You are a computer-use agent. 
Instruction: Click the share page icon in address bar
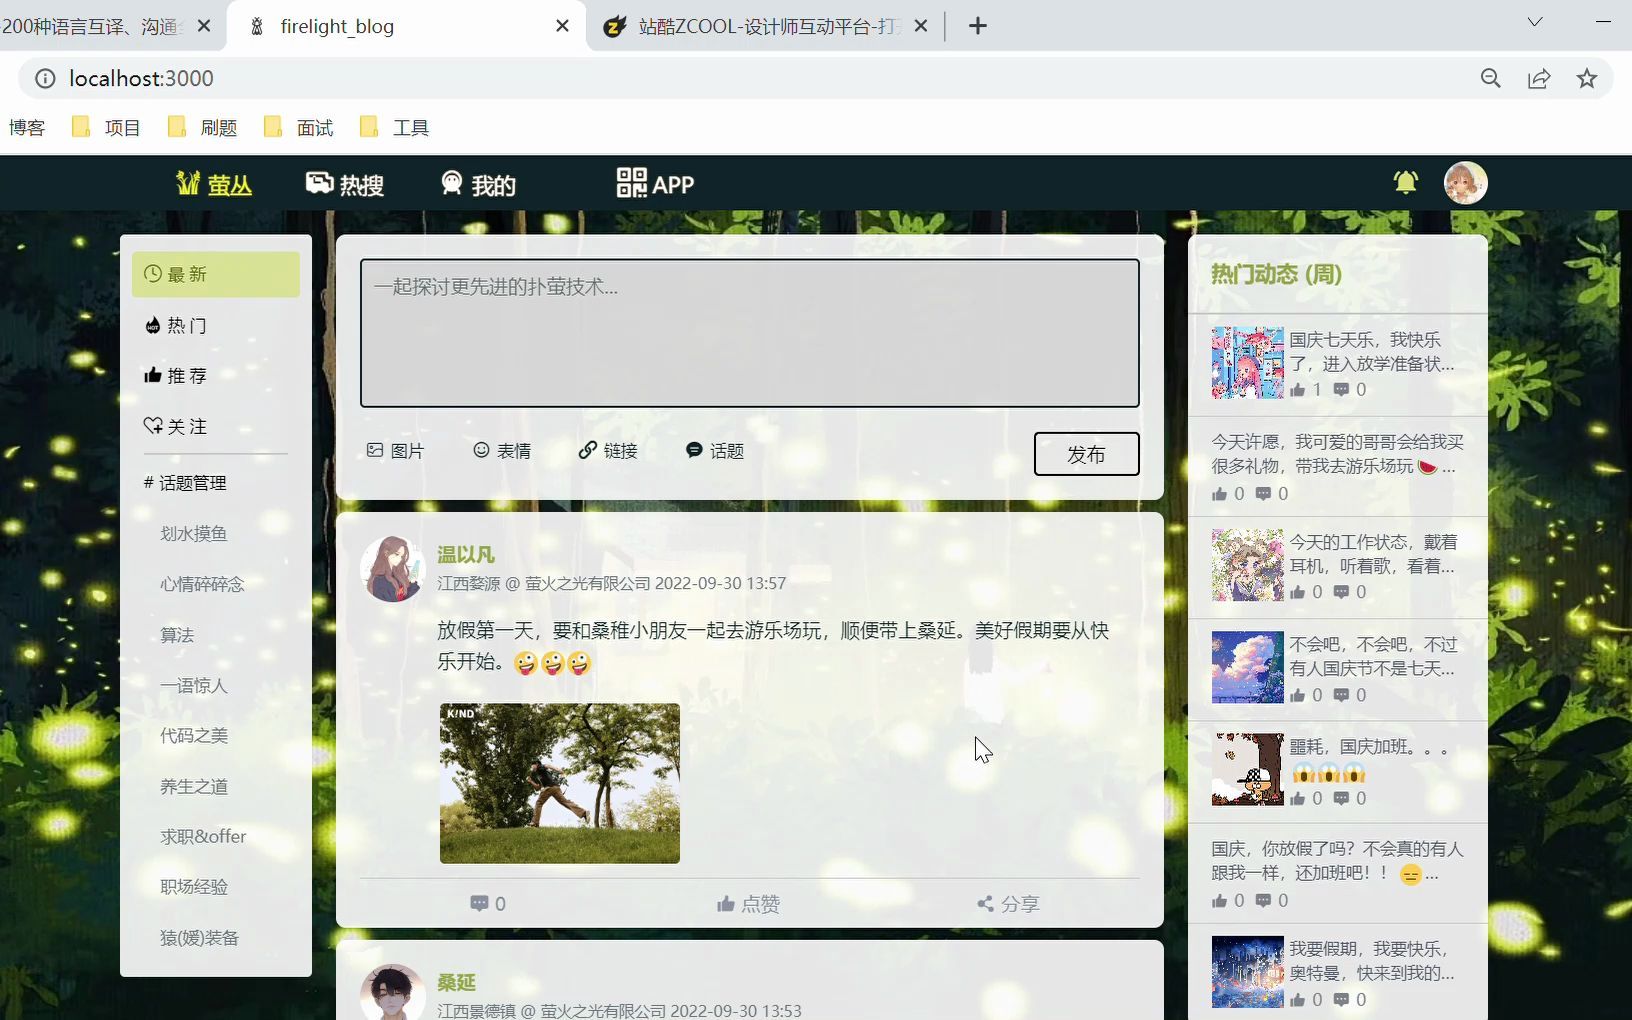1539,78
